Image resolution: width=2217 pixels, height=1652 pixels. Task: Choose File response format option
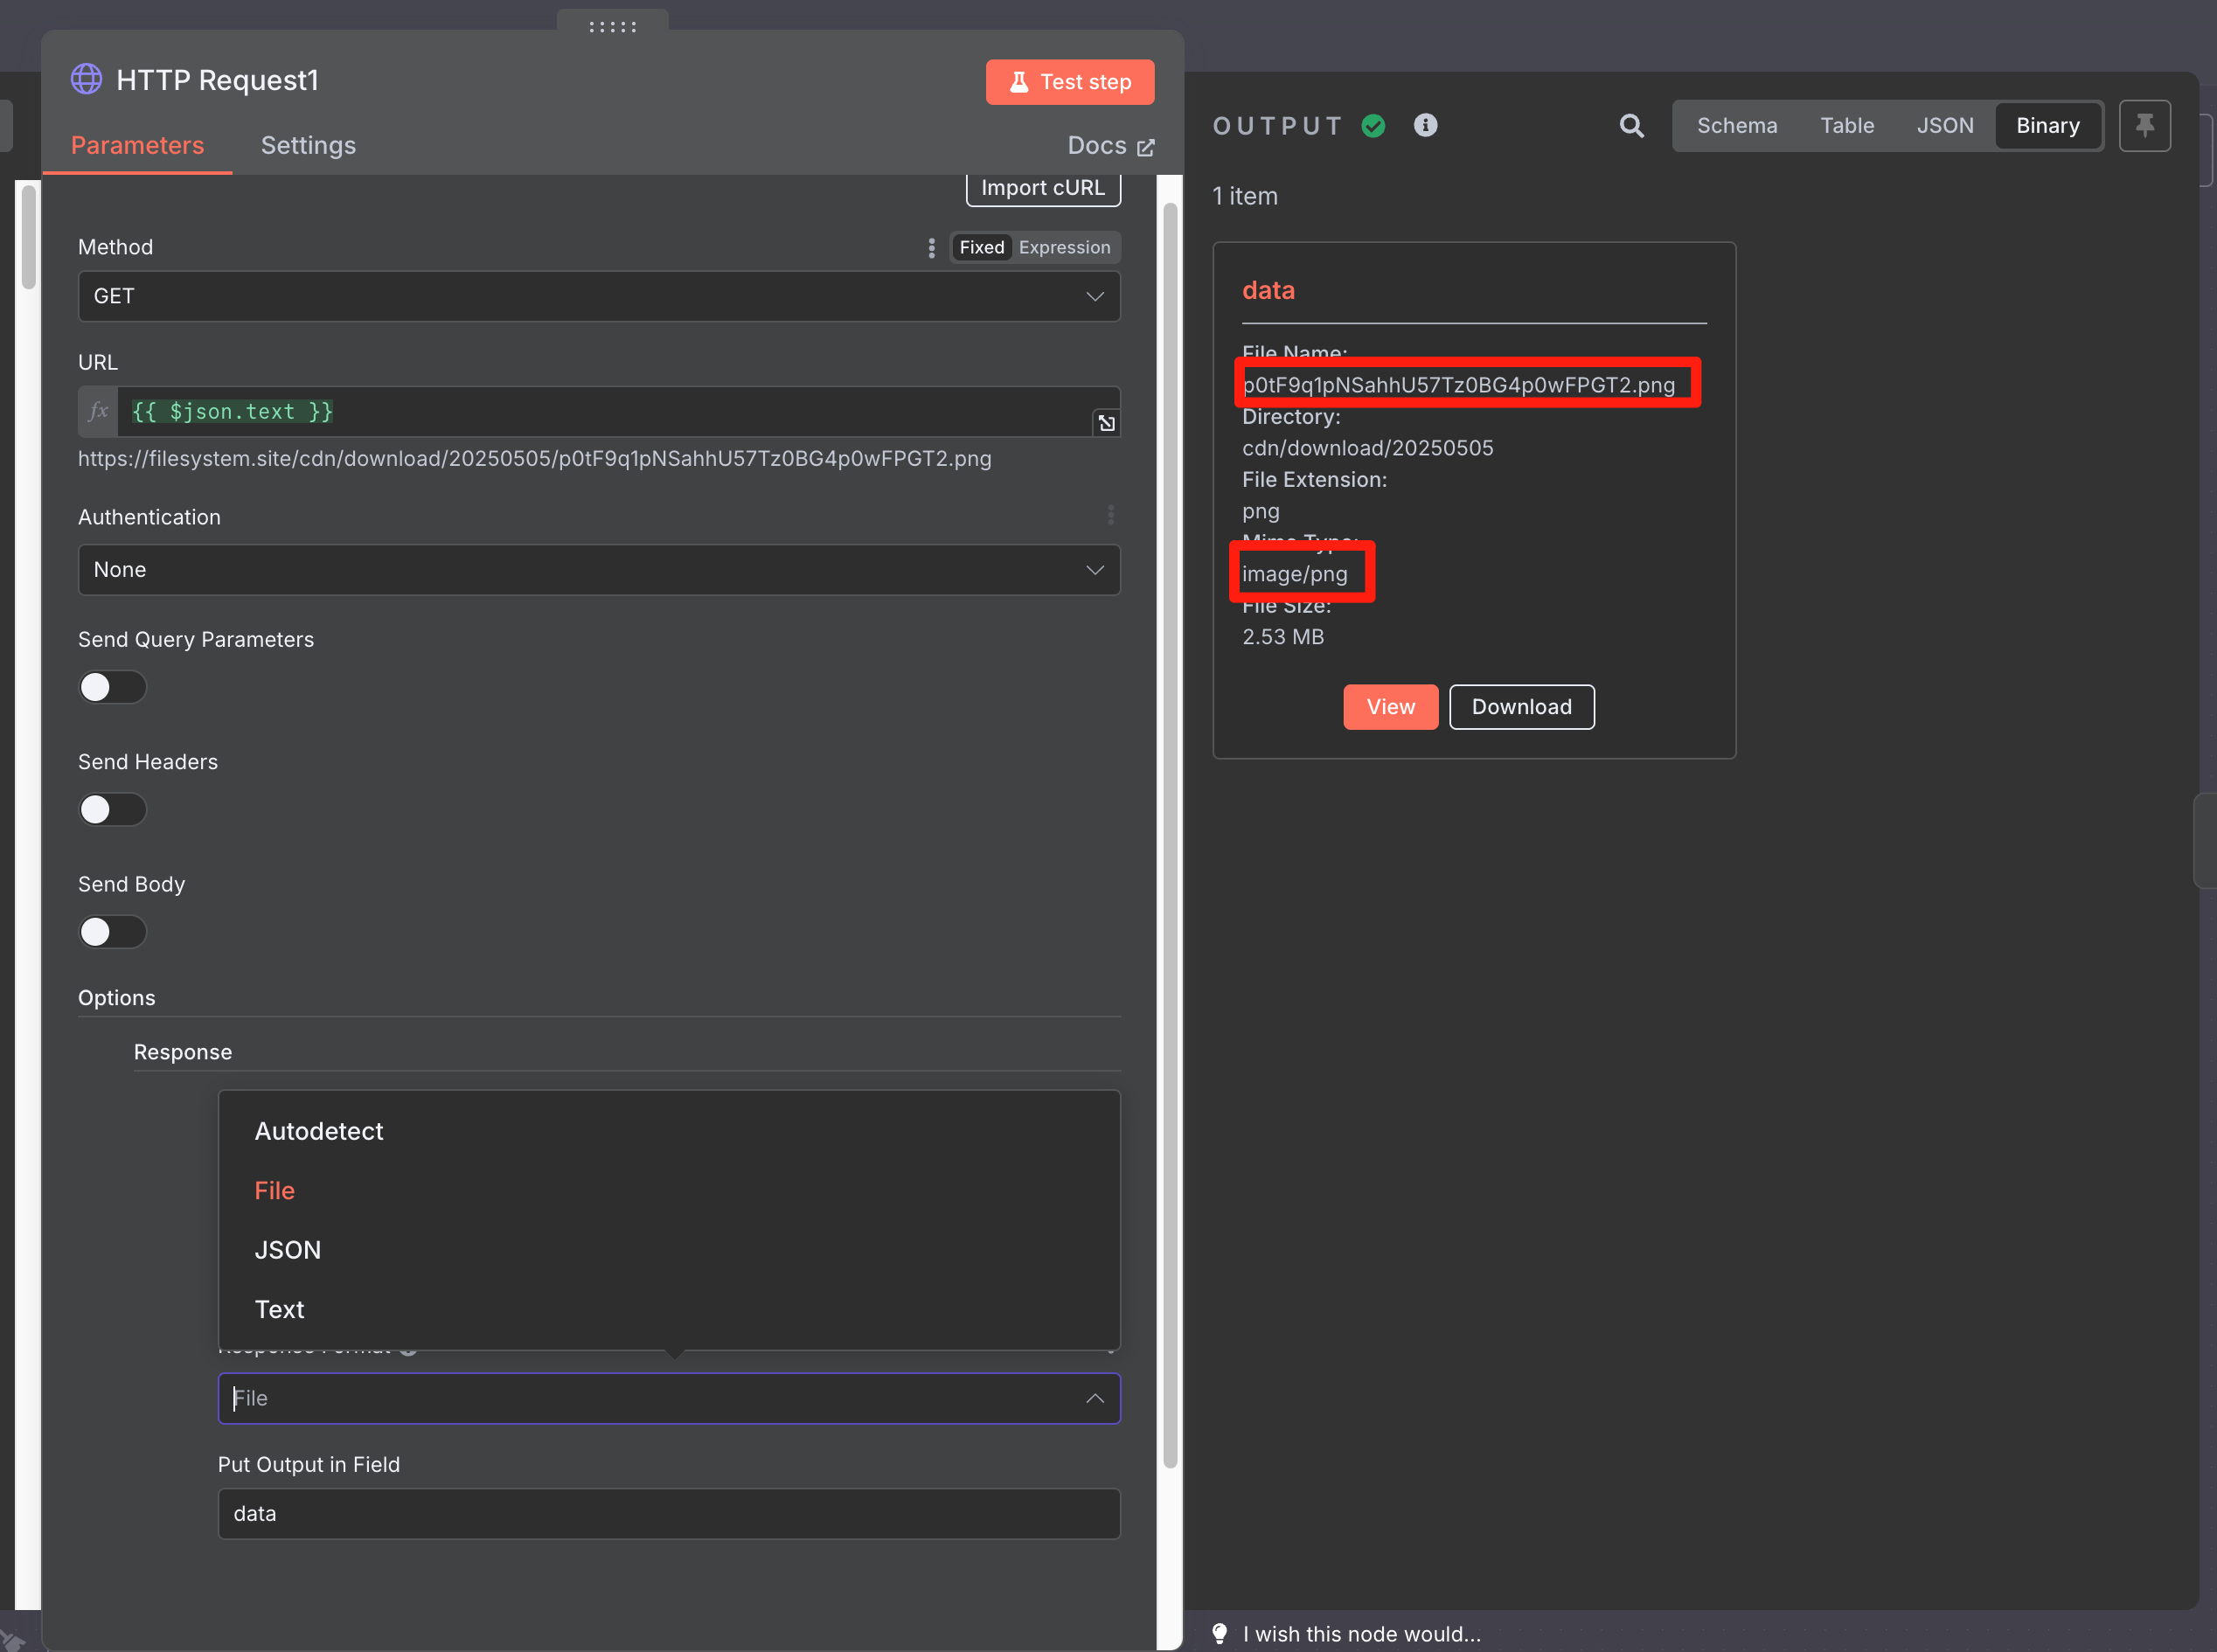coord(668,1190)
